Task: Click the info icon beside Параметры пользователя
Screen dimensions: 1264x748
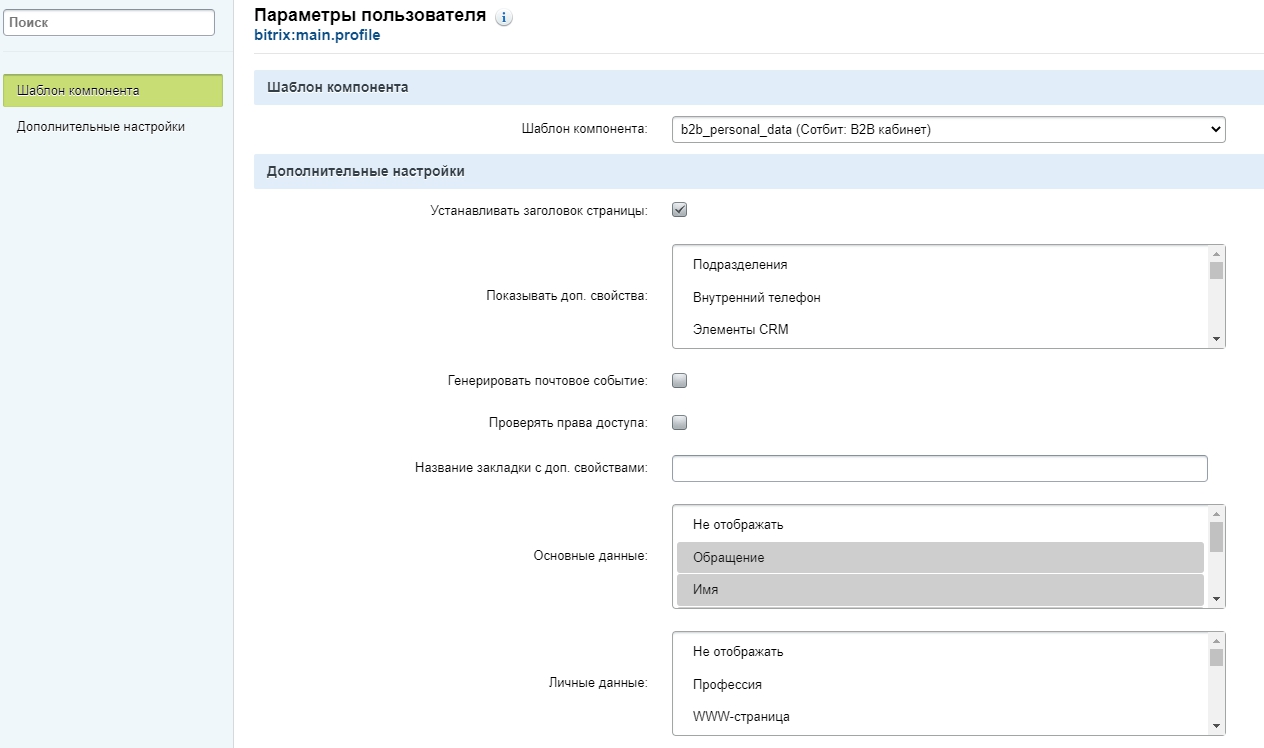Action: tap(504, 18)
